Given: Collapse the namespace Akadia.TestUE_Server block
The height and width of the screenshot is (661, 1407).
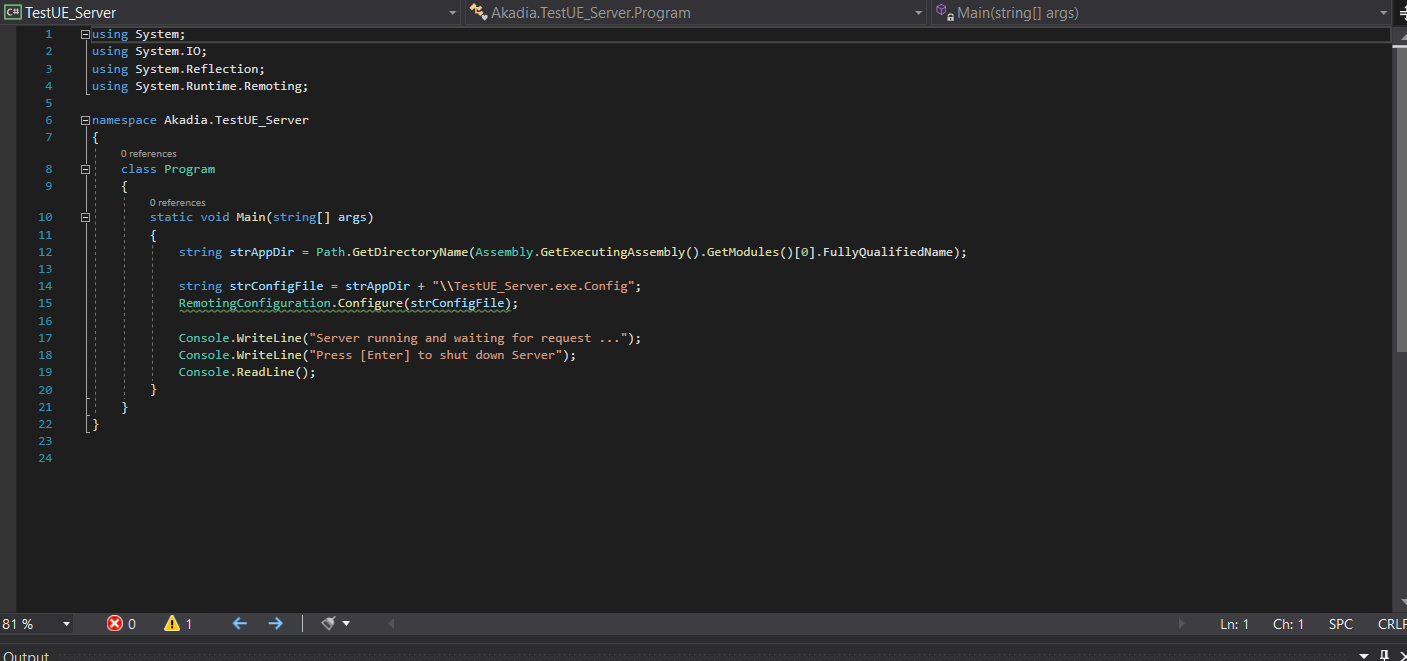Looking at the screenshot, I should click(85, 120).
